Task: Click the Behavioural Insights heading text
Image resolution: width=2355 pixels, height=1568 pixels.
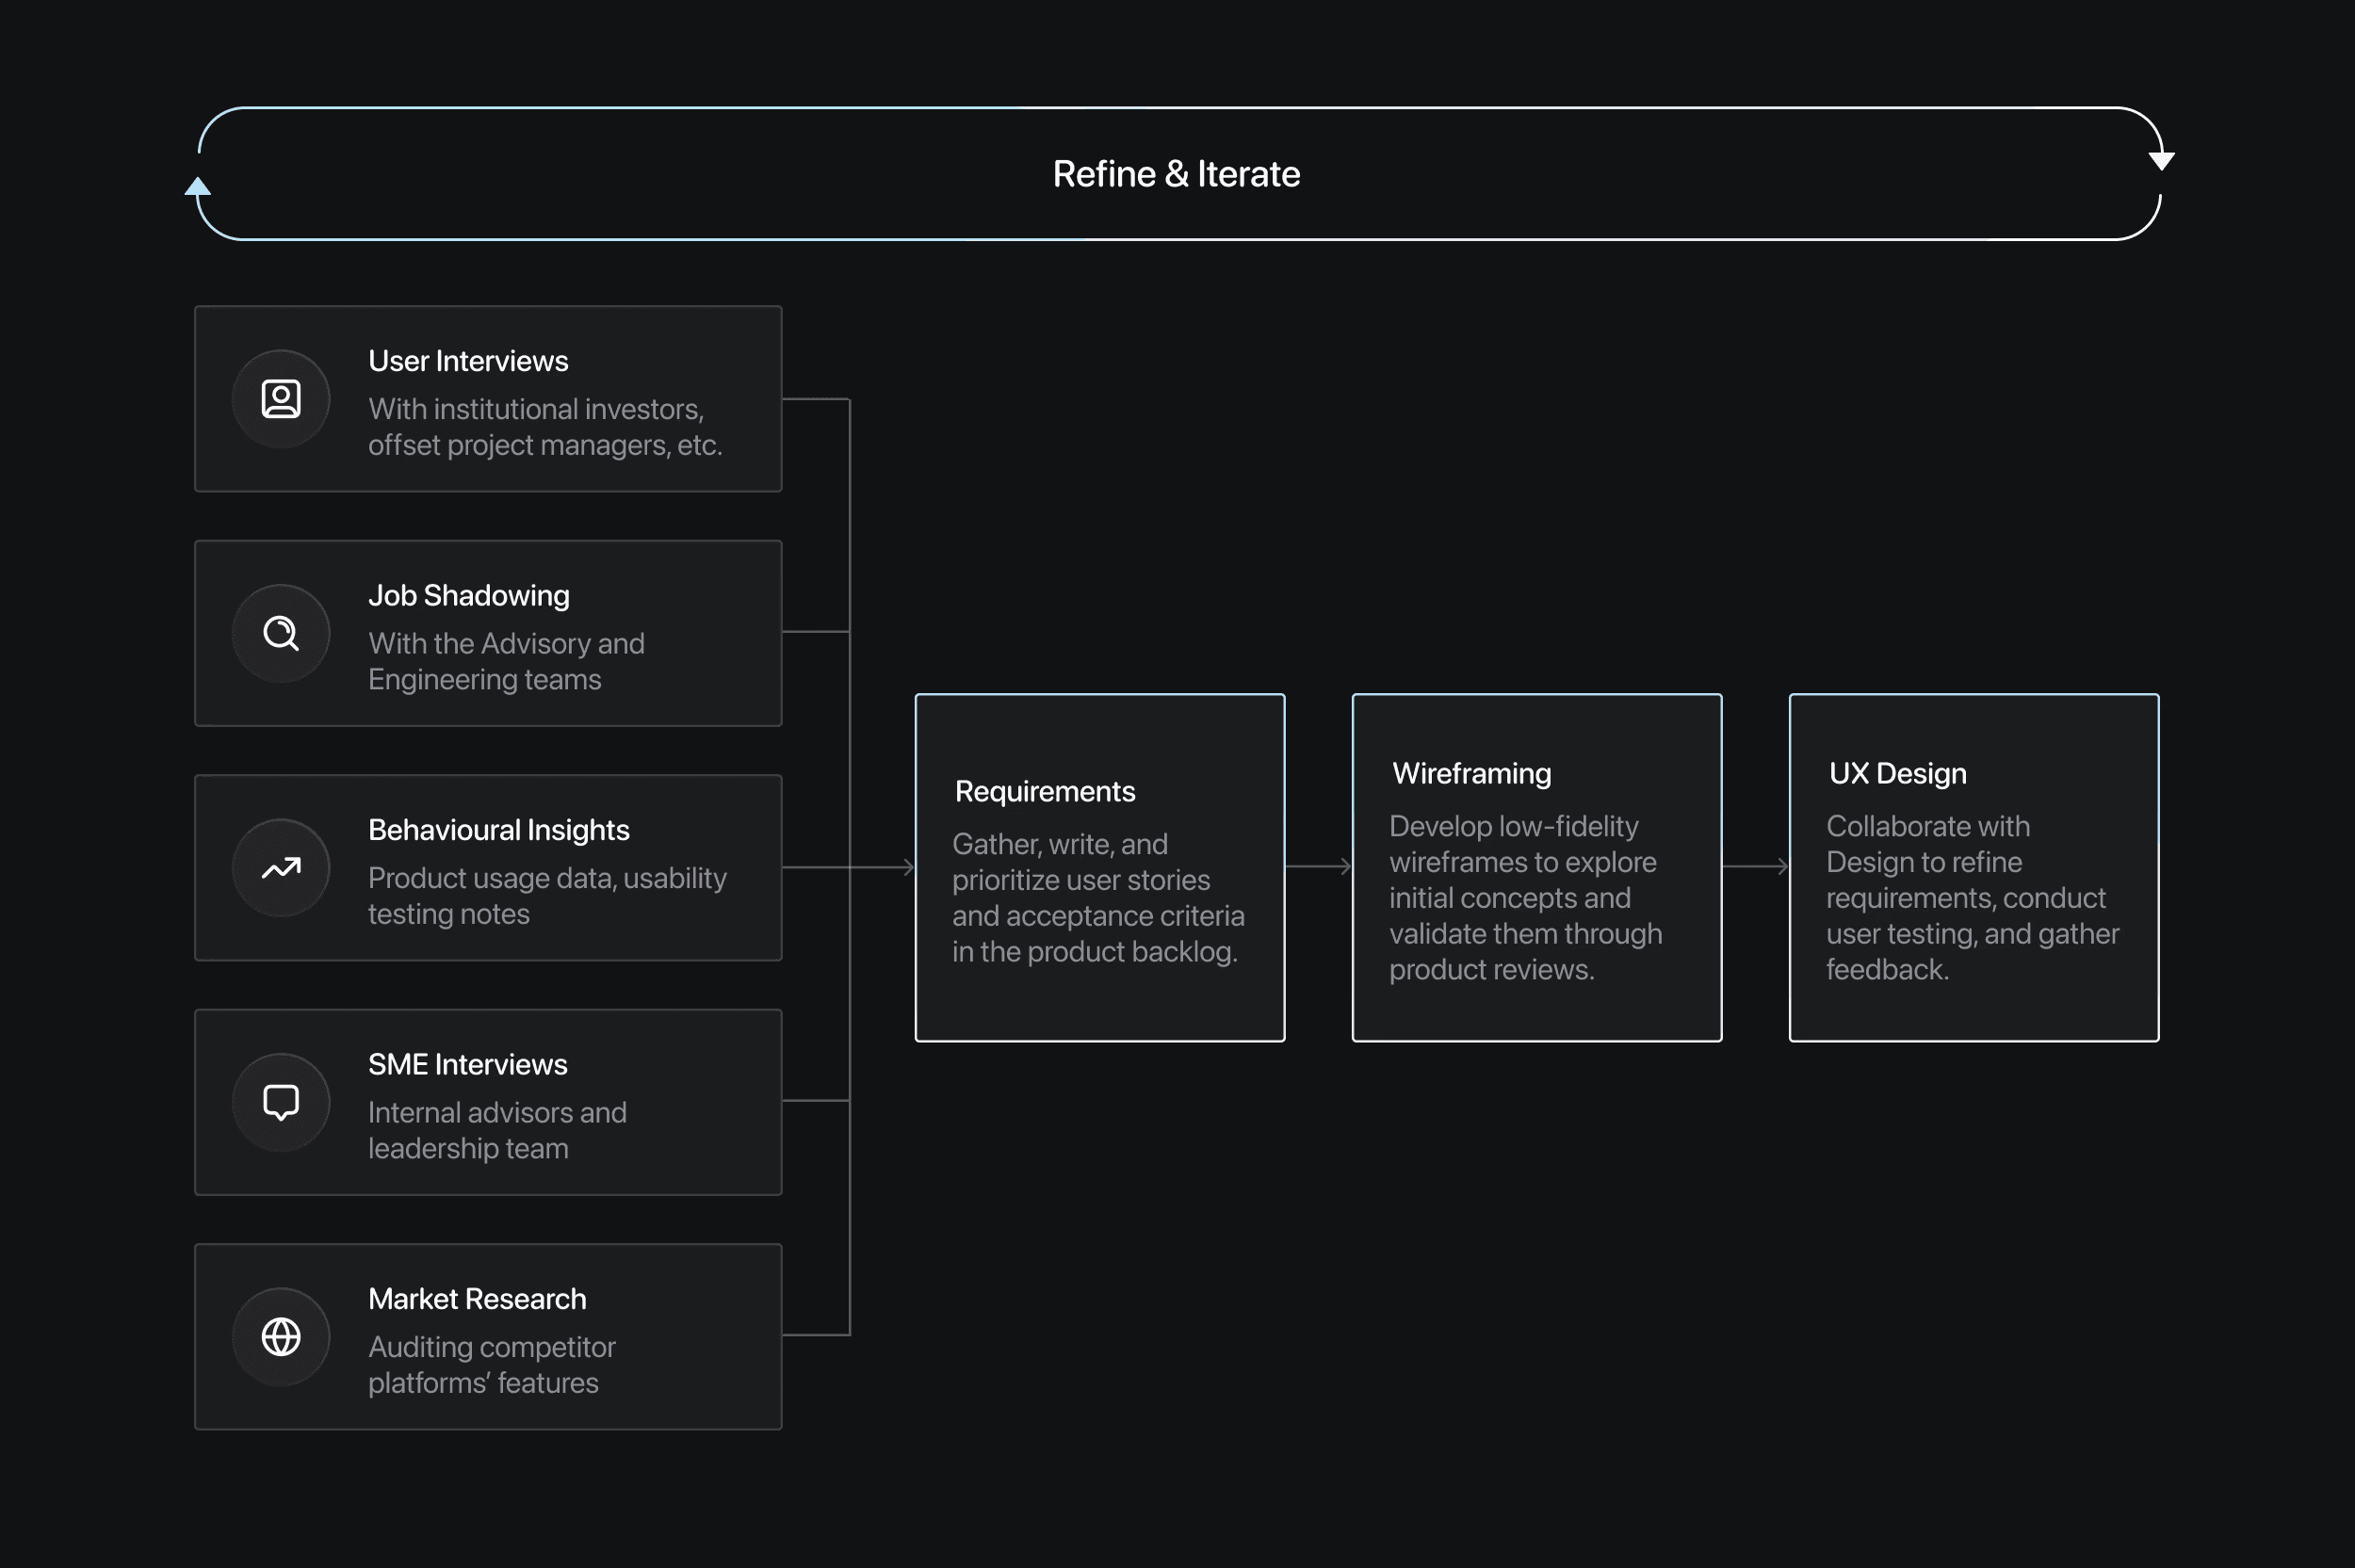Action: (499, 830)
